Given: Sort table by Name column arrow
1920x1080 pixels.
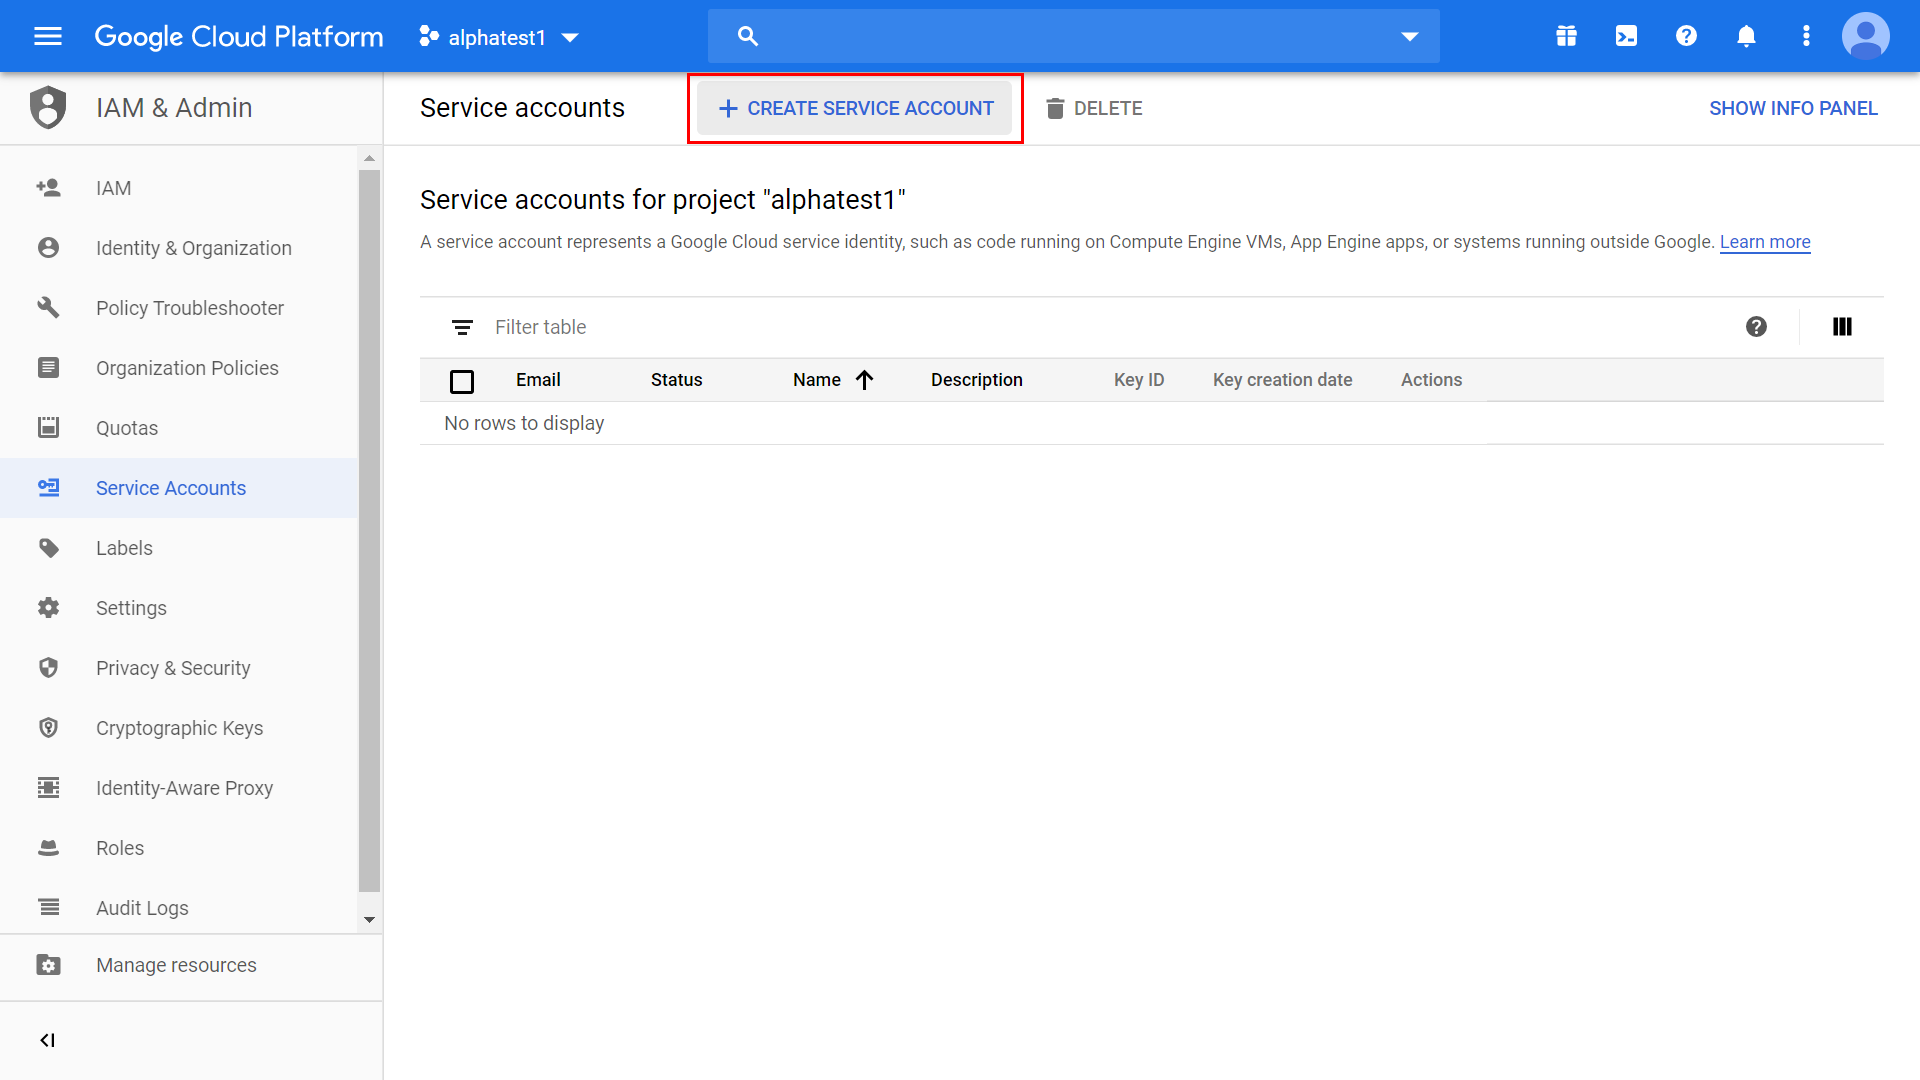Looking at the screenshot, I should coord(865,380).
